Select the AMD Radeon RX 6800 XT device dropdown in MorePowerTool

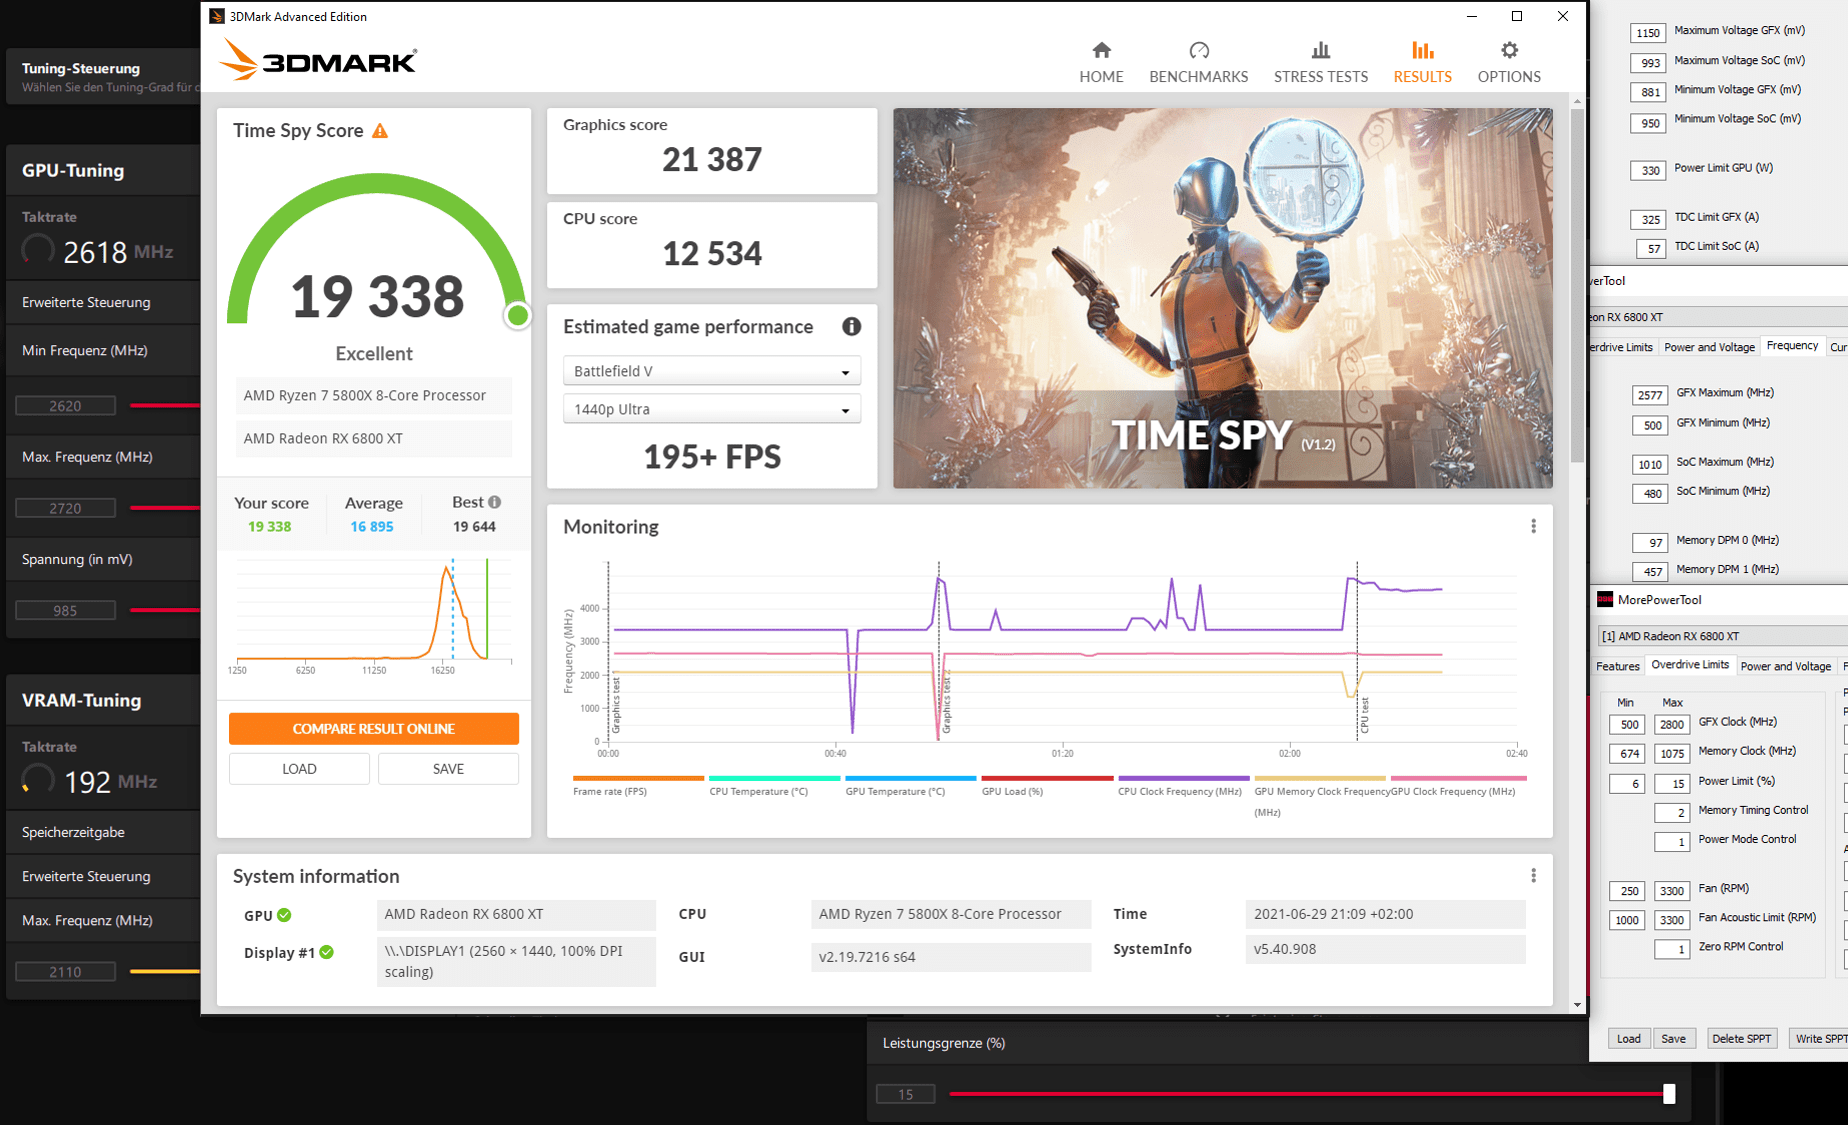coord(1722,636)
